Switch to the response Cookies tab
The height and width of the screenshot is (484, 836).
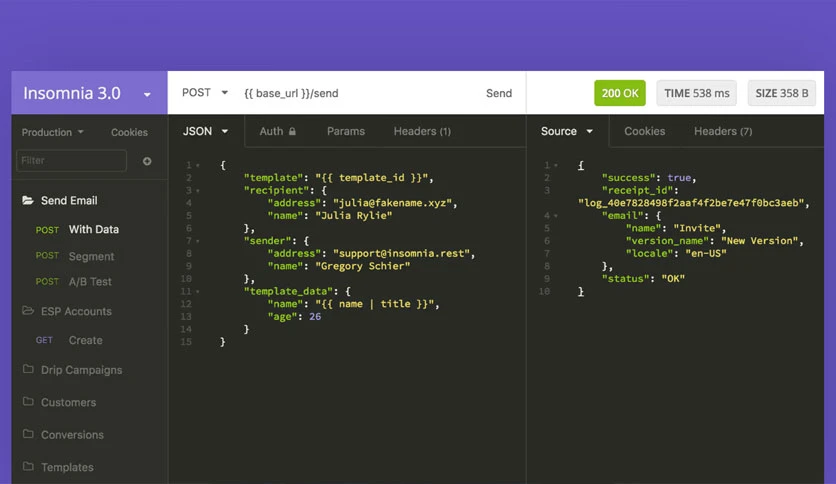coord(645,131)
